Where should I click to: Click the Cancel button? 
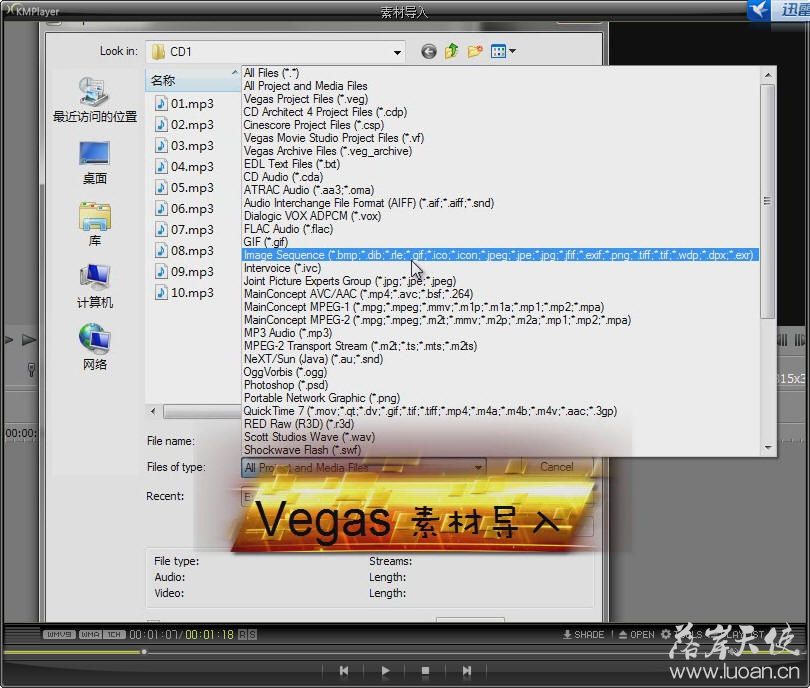click(556, 466)
